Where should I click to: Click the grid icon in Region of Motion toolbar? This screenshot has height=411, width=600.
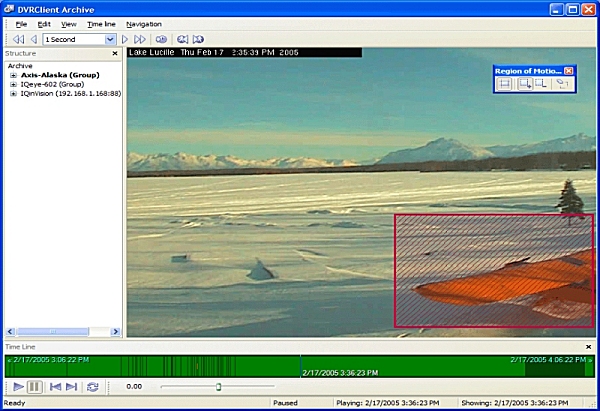[506, 84]
